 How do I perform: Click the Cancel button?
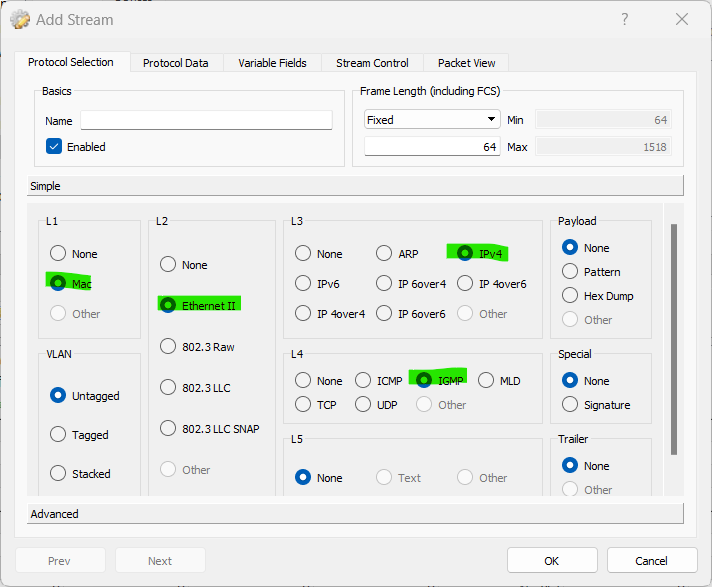tap(652, 561)
